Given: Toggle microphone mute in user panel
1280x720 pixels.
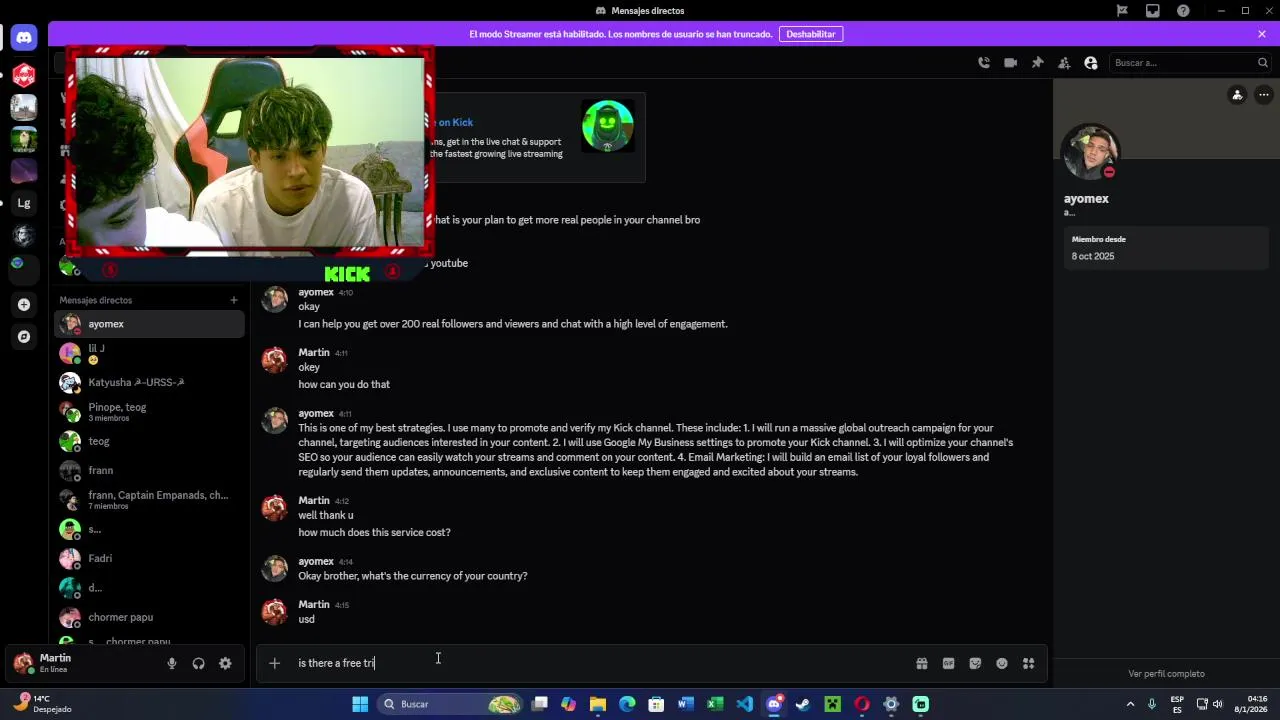Looking at the screenshot, I should [172, 663].
